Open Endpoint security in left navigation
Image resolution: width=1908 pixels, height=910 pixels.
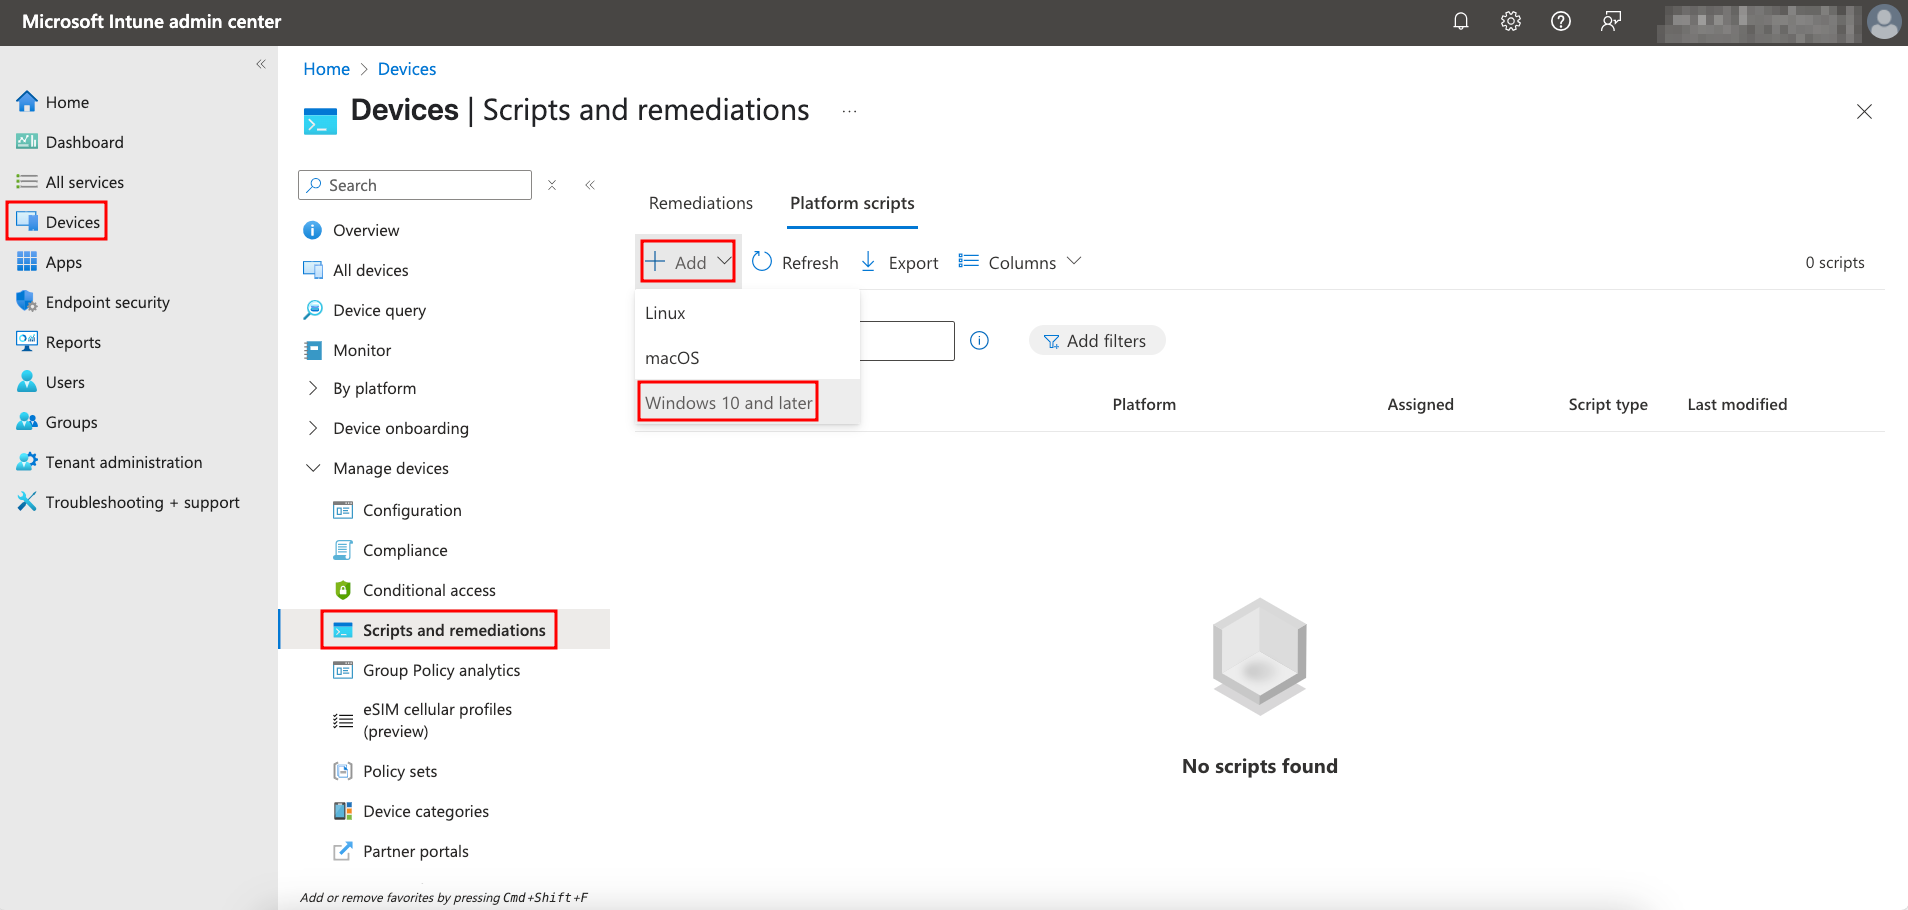coord(93,302)
